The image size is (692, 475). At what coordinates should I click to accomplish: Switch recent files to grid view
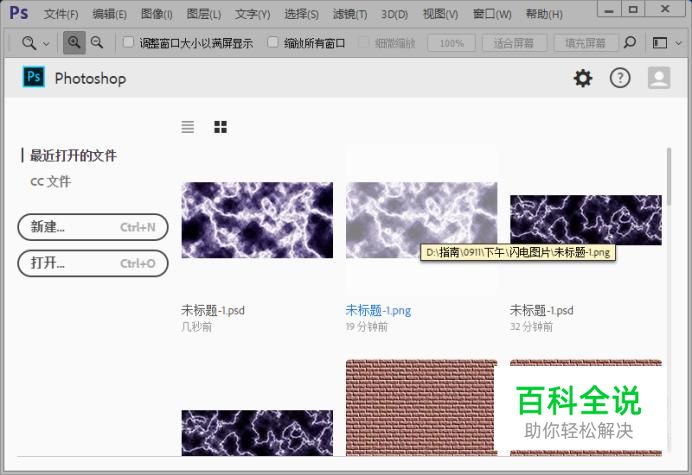(220, 127)
